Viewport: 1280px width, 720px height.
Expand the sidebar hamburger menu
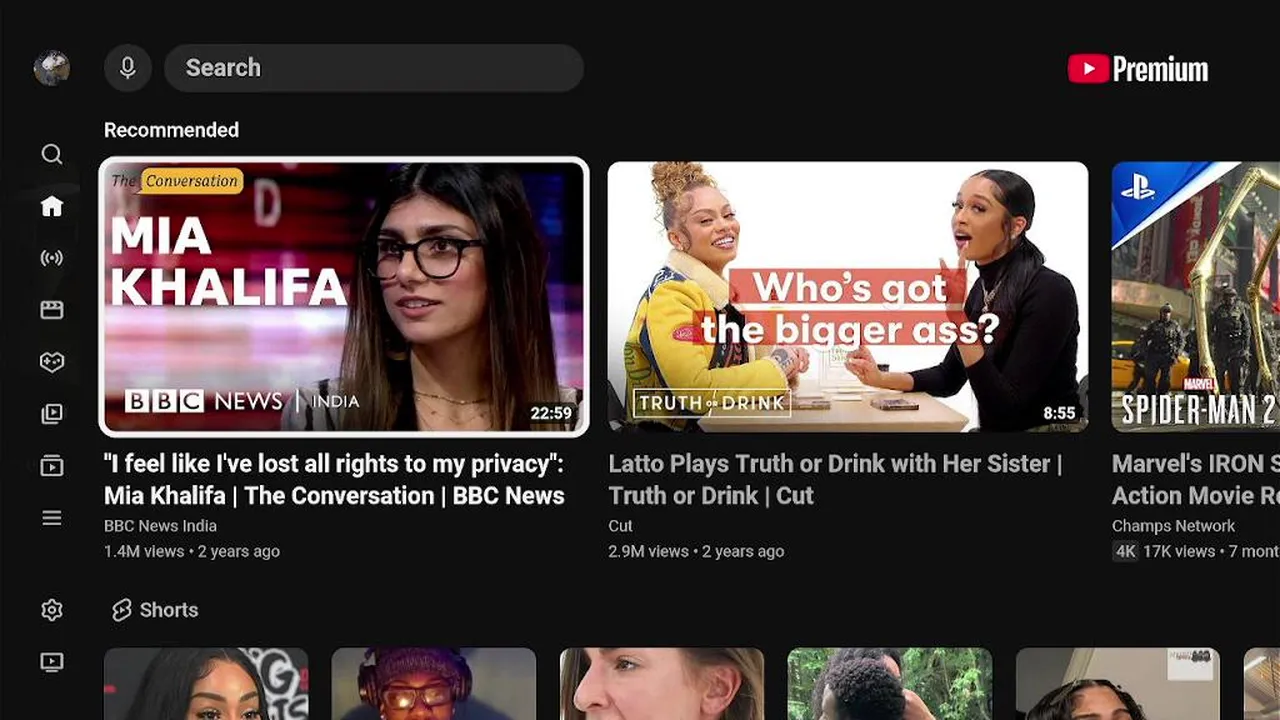[x=52, y=518]
